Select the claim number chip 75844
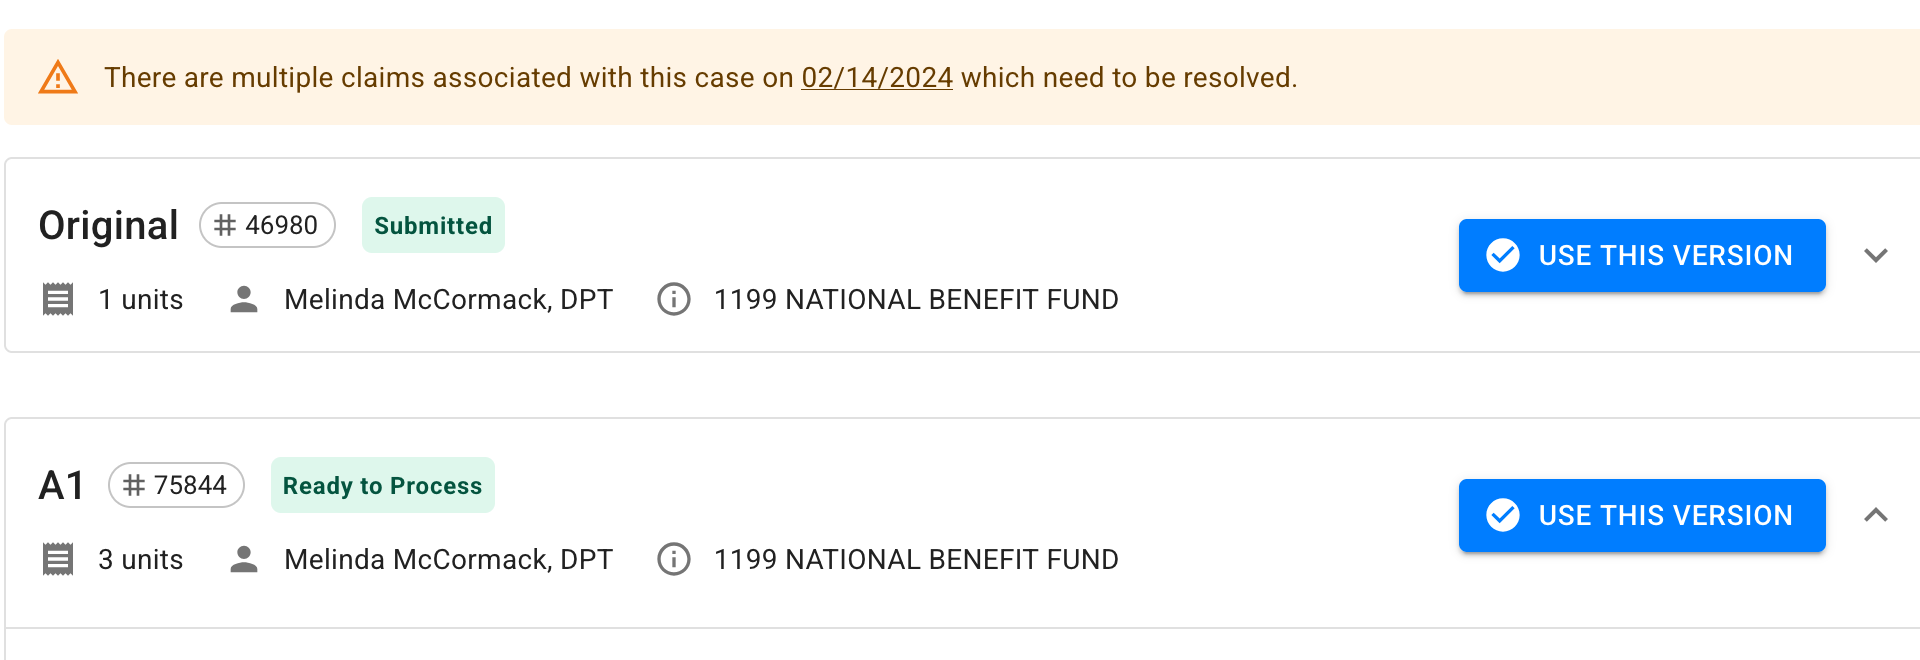Image resolution: width=1920 pixels, height=660 pixels. click(x=176, y=485)
